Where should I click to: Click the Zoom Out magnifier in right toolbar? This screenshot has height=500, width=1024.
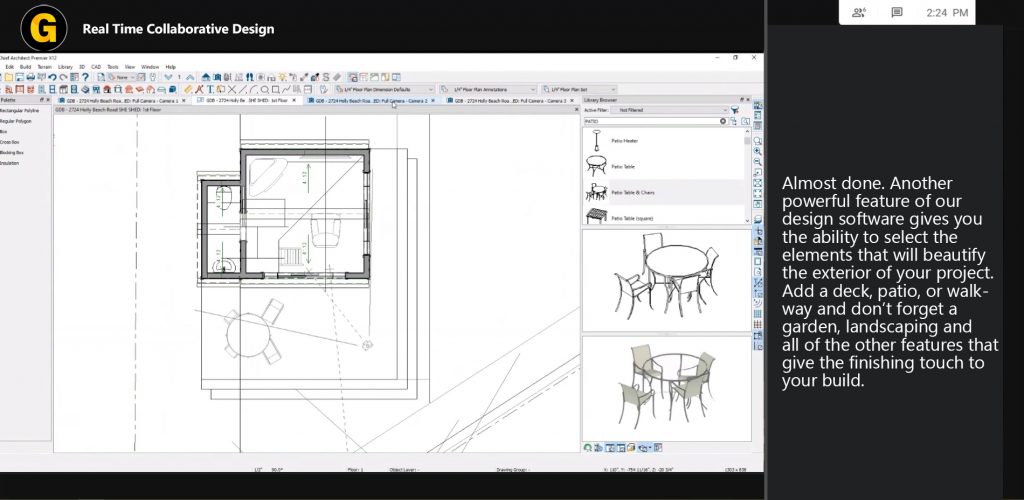pos(758,161)
